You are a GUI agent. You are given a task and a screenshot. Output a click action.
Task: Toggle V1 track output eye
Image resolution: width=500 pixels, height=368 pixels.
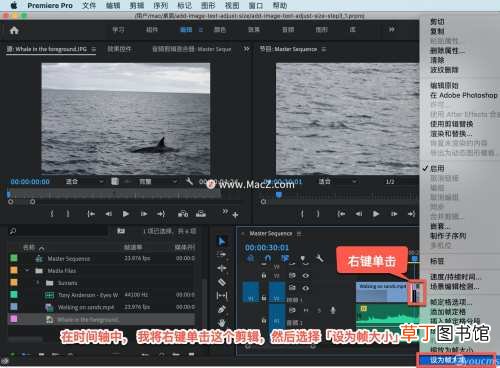[x=306, y=288]
